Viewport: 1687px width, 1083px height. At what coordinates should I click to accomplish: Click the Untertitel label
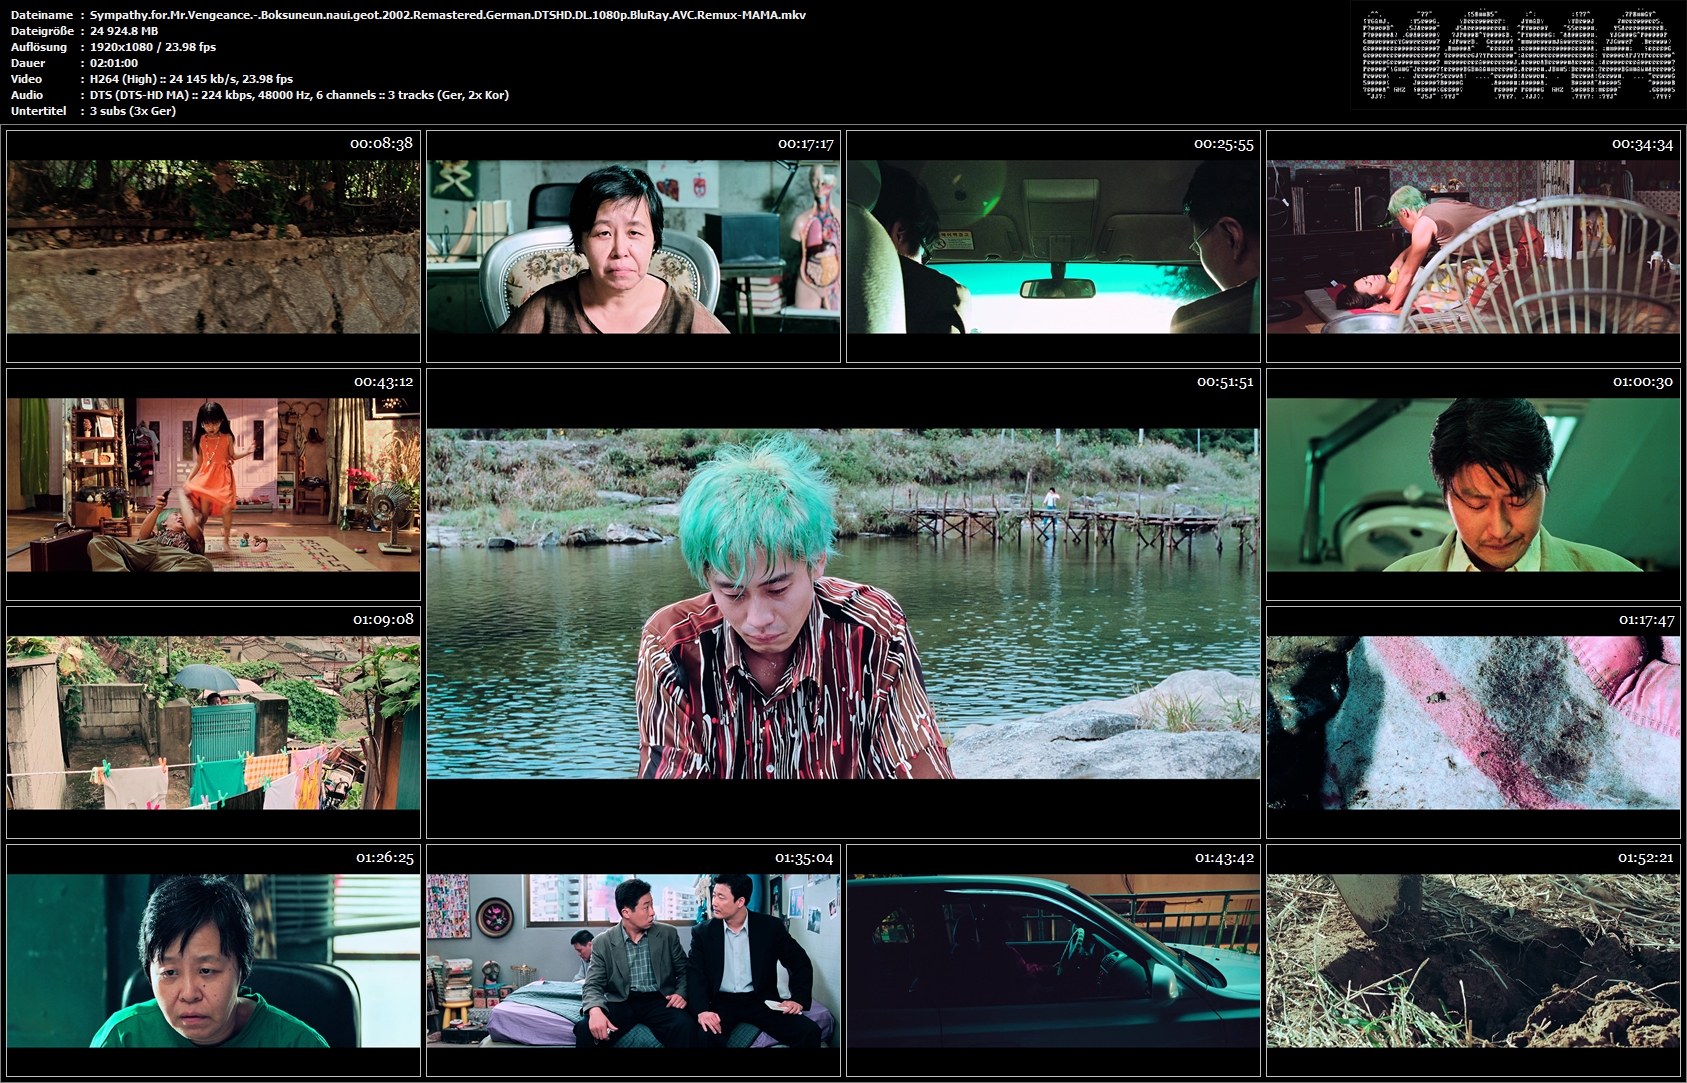[x=38, y=111]
